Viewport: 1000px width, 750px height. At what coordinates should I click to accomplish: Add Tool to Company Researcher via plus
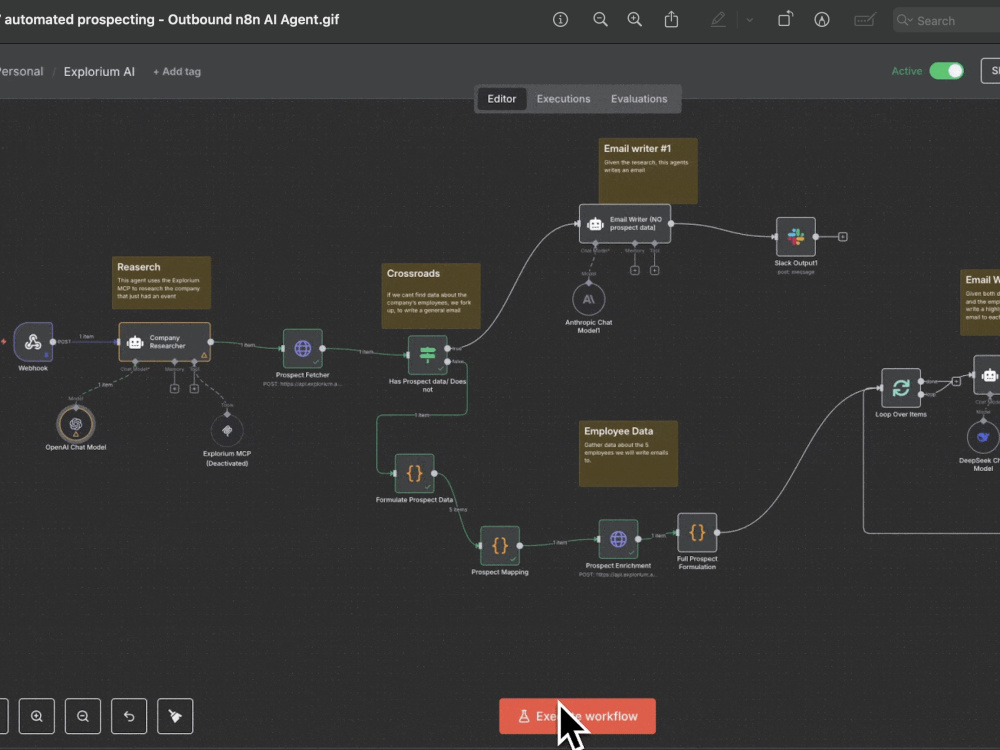(x=194, y=388)
